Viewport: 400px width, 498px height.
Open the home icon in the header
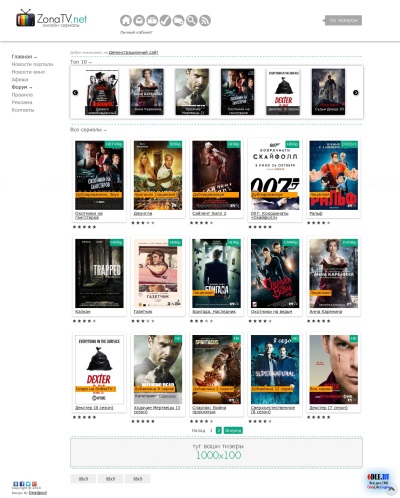tap(126, 21)
